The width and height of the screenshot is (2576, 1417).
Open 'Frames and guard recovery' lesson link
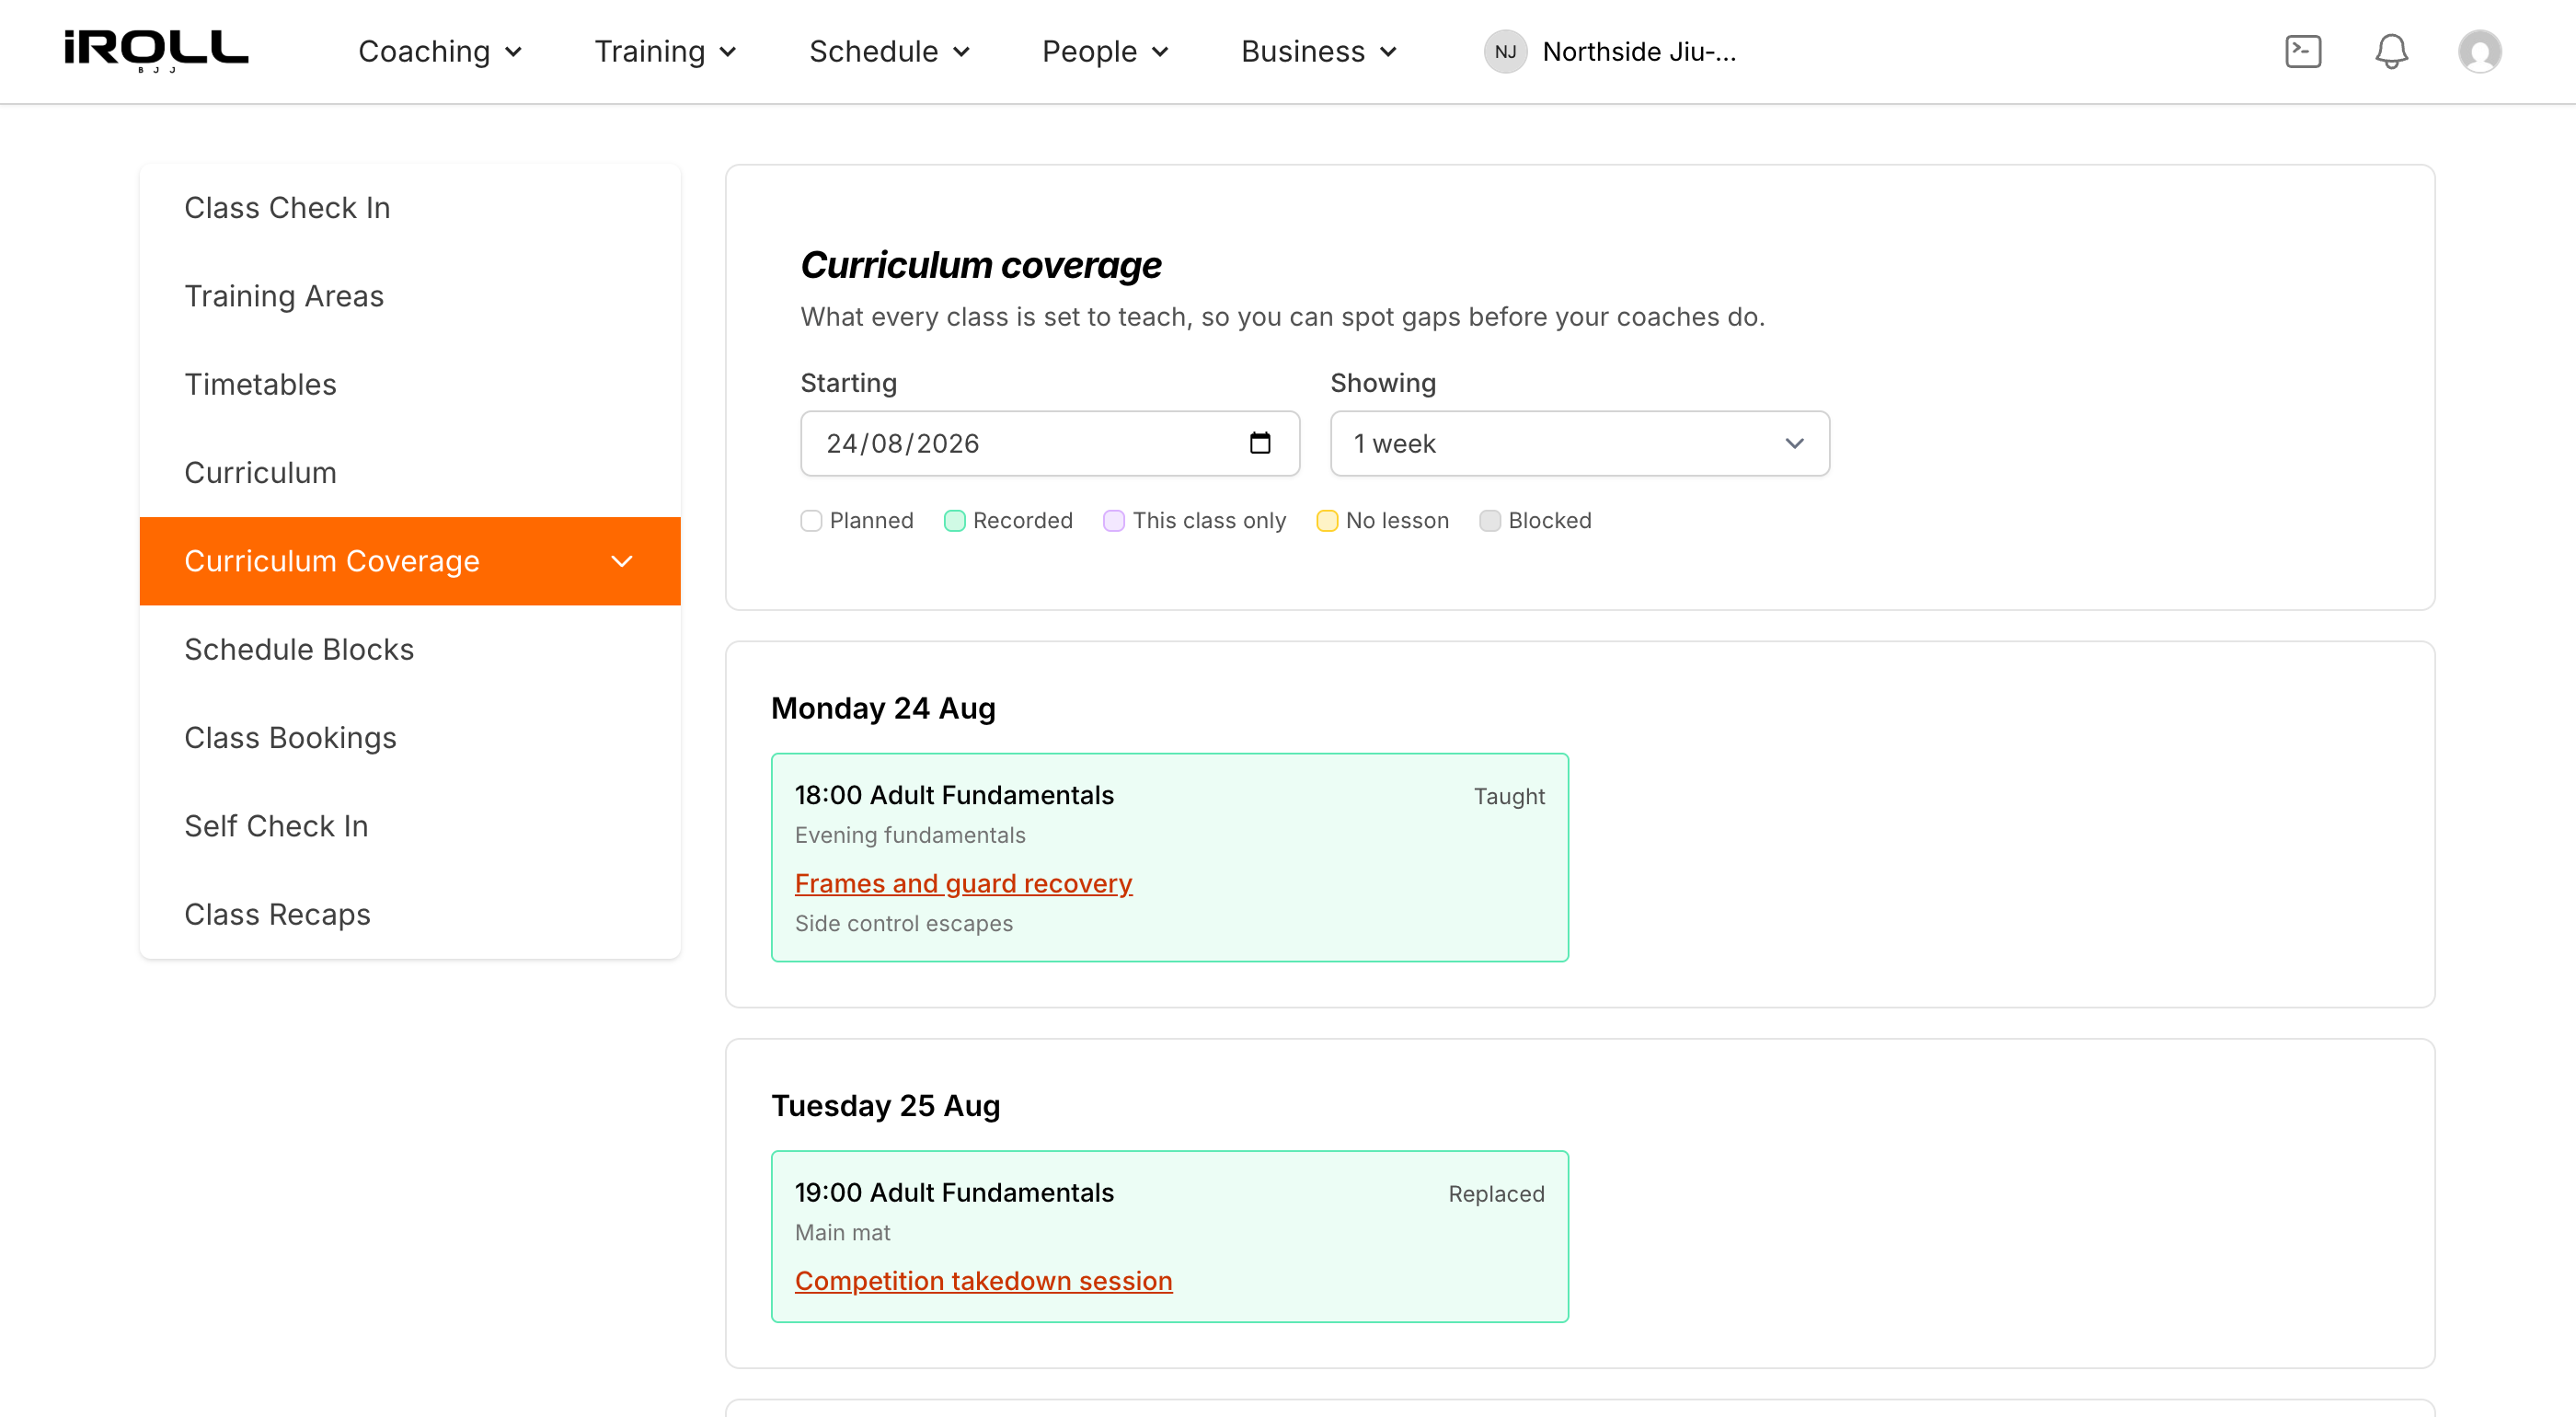pyautogui.click(x=963, y=883)
